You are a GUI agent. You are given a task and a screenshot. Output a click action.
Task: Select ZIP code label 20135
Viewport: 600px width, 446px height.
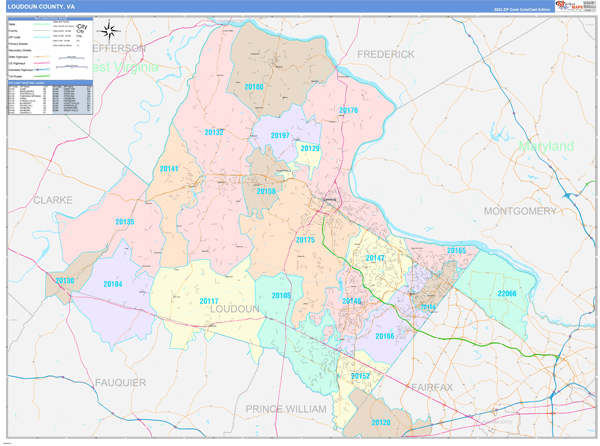(125, 222)
